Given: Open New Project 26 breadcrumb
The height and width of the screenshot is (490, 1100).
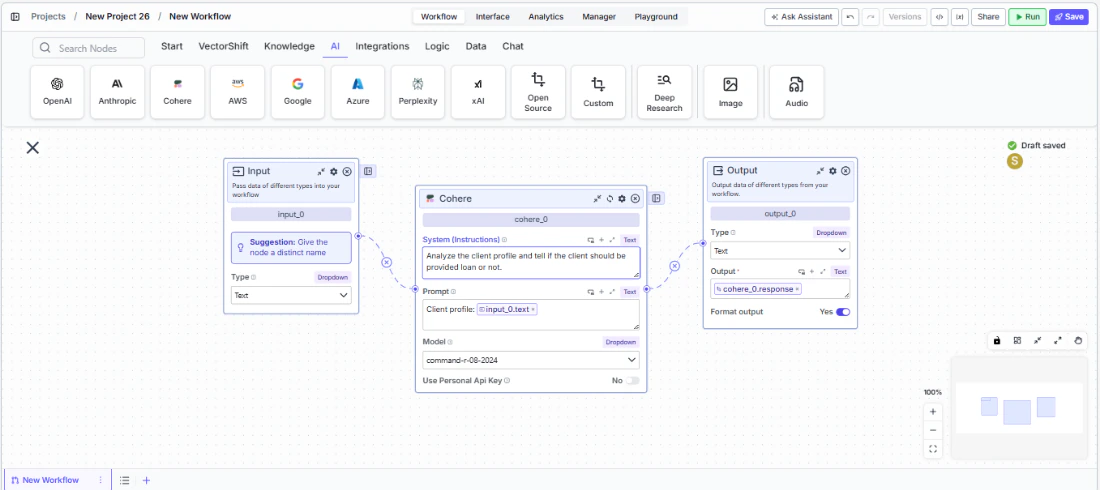Looking at the screenshot, I should pyautogui.click(x=117, y=17).
